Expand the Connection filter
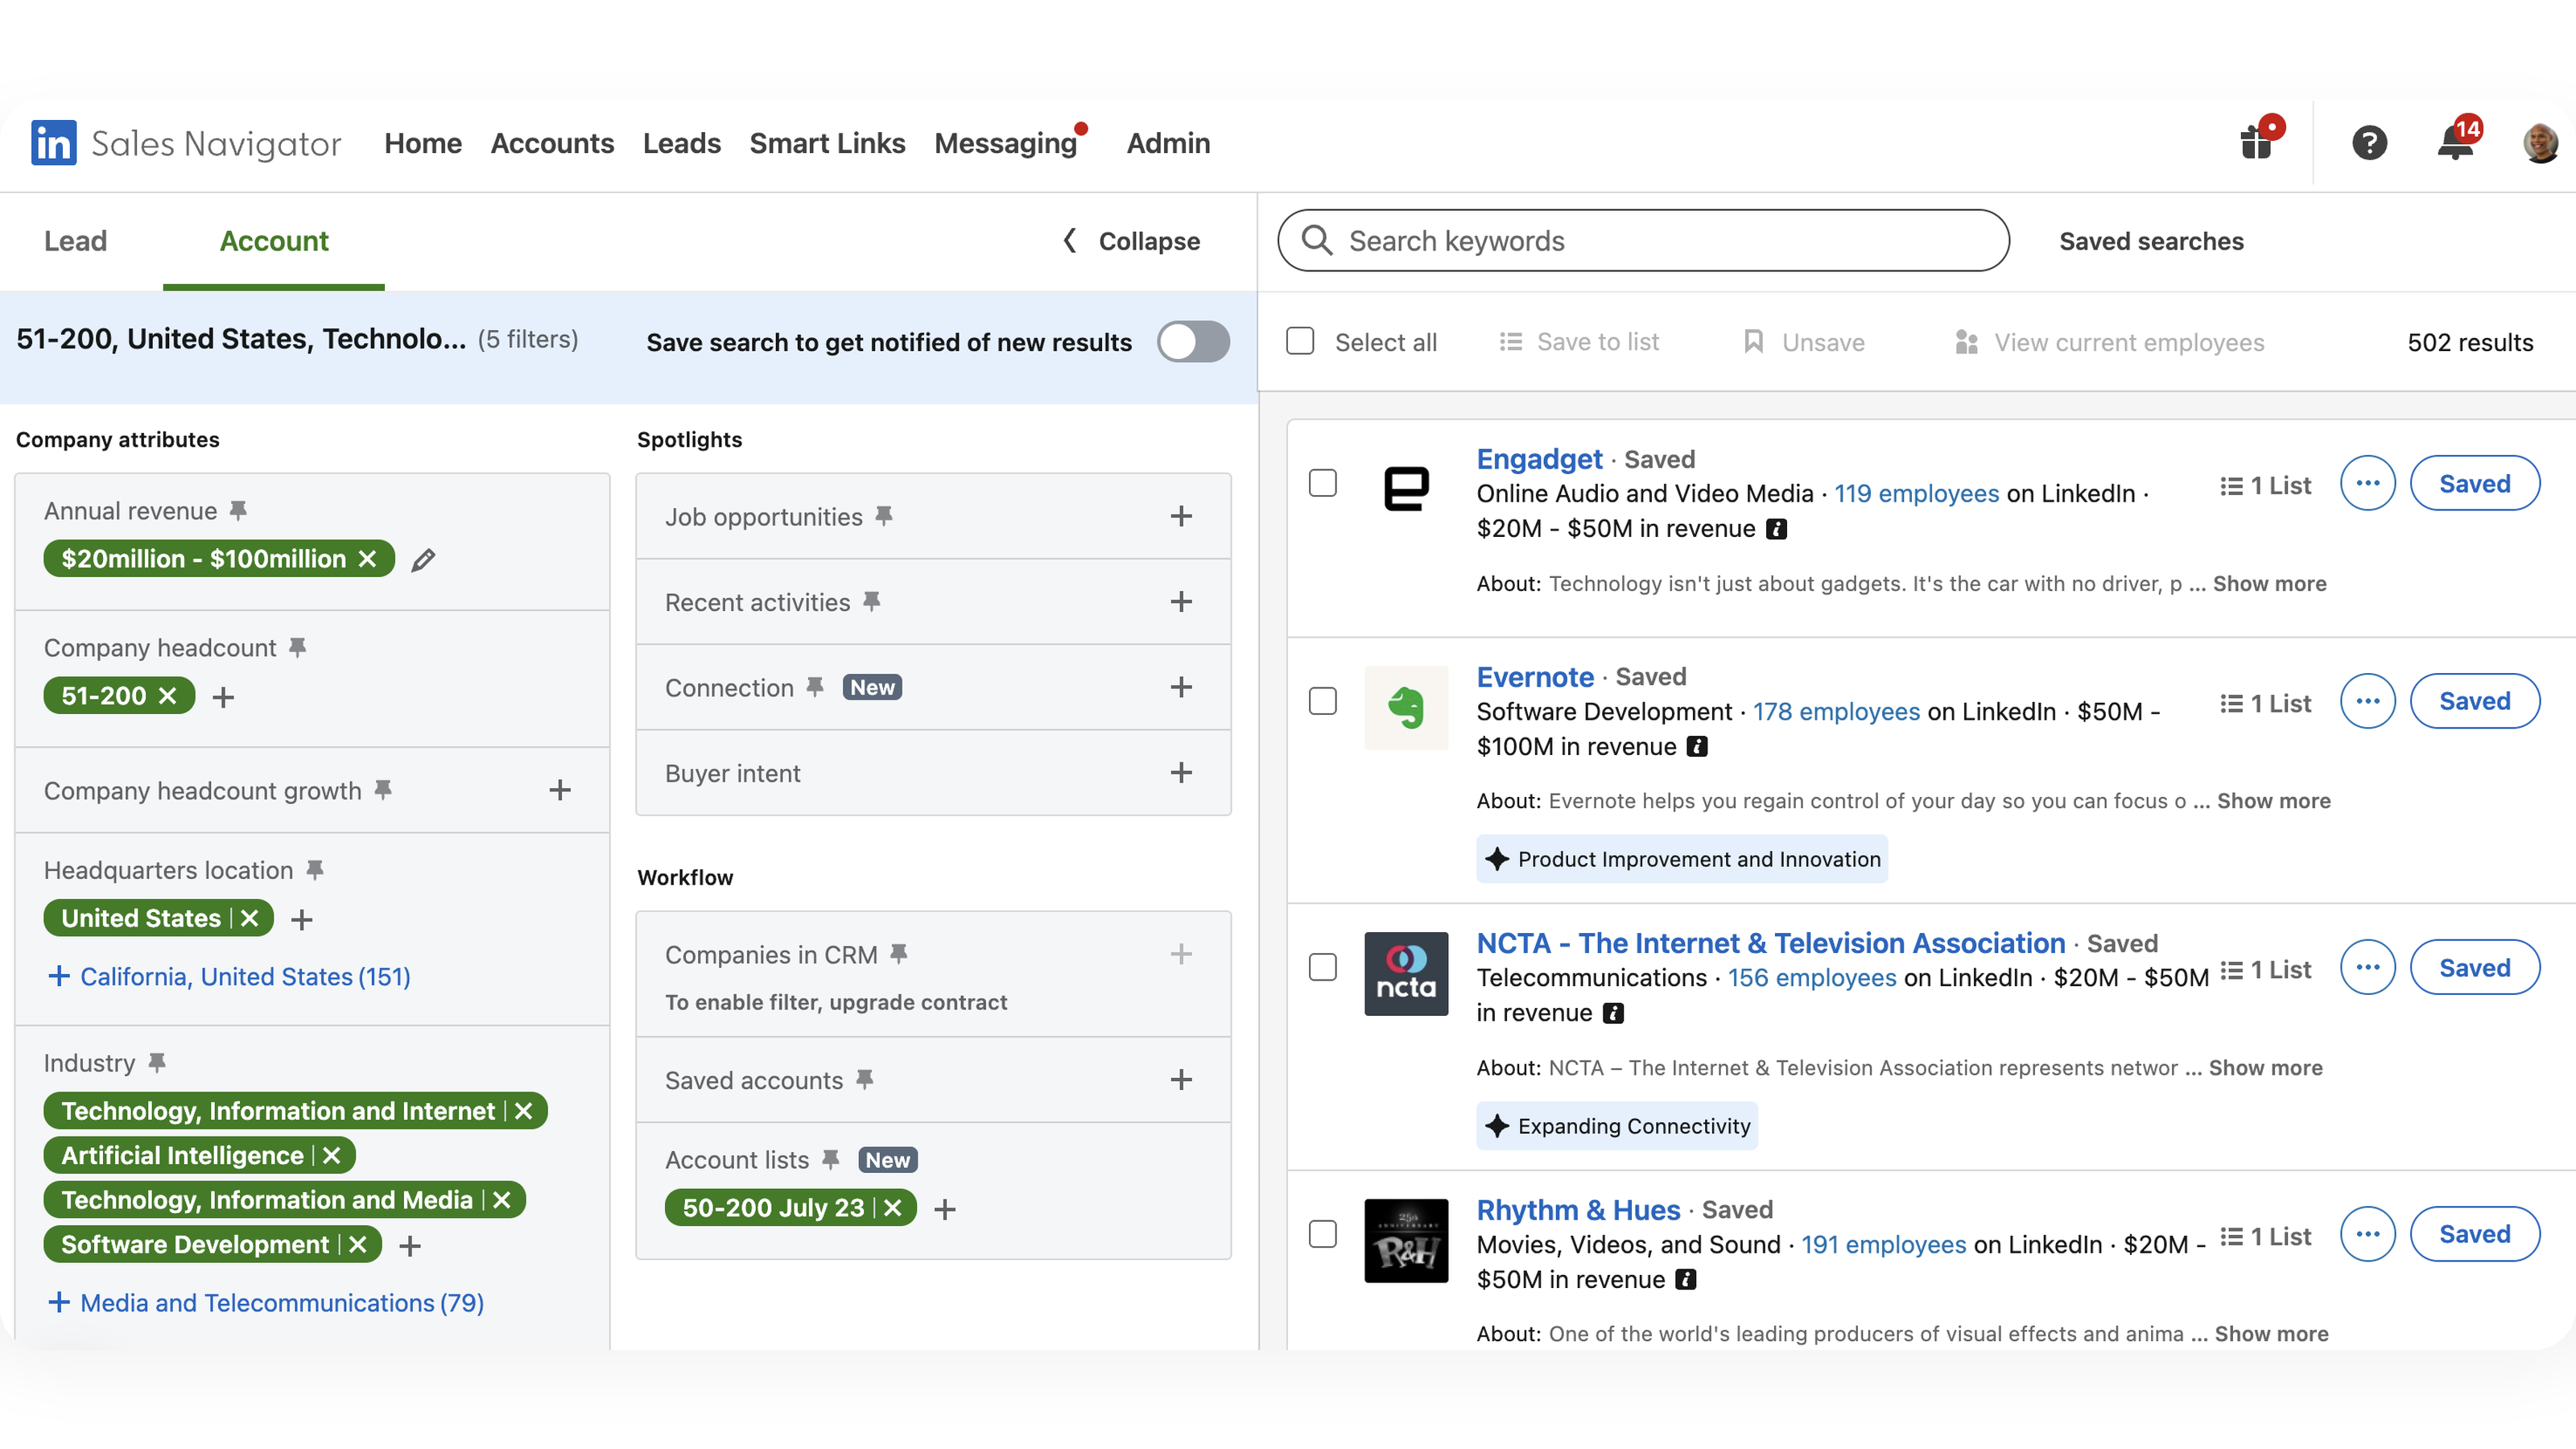The width and height of the screenshot is (2576, 1449). pos(1181,687)
